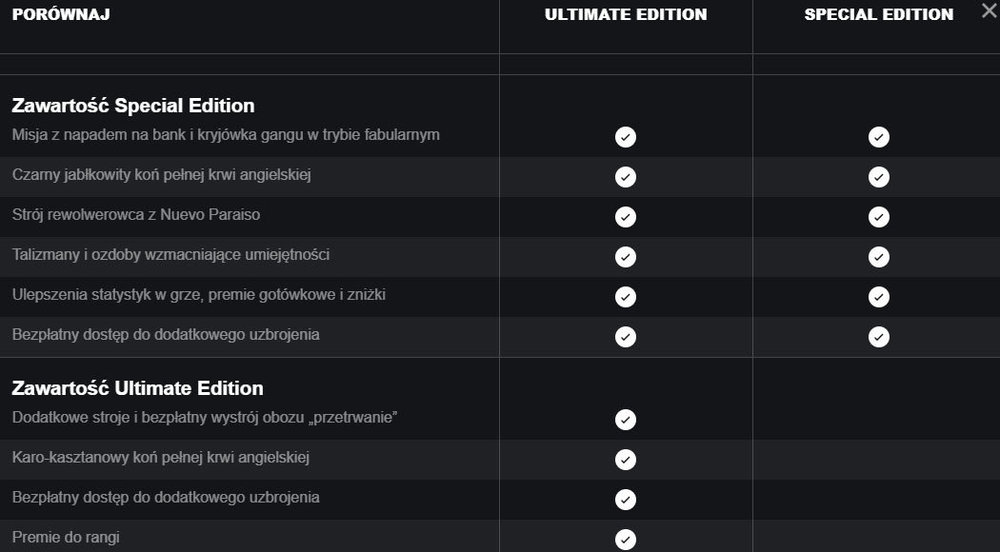Select the Ultimate Edition column header
The height and width of the screenshot is (552, 1000).
[x=626, y=15]
